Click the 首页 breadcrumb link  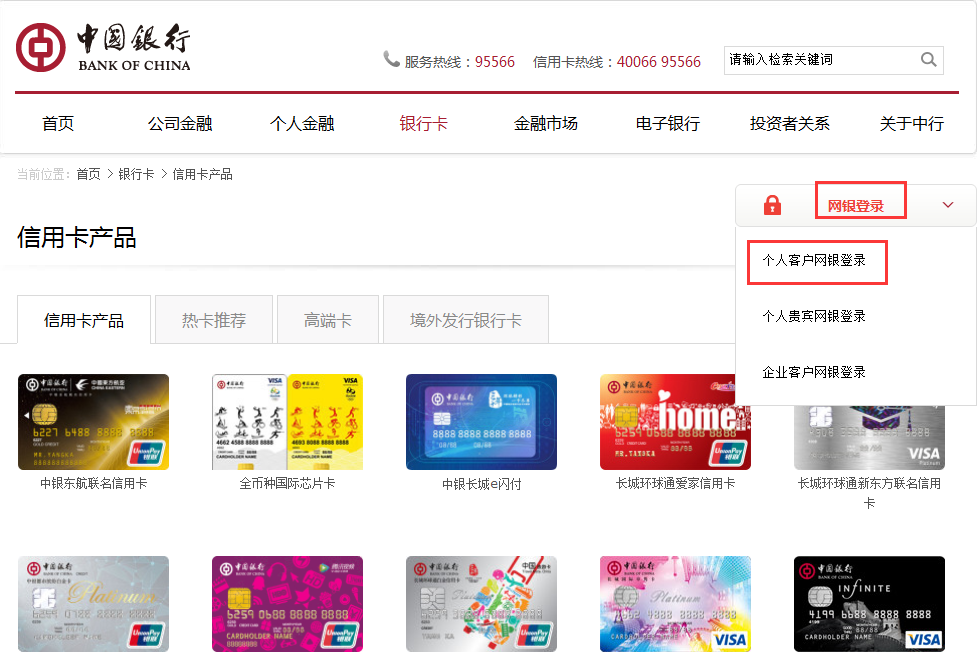click(90, 173)
